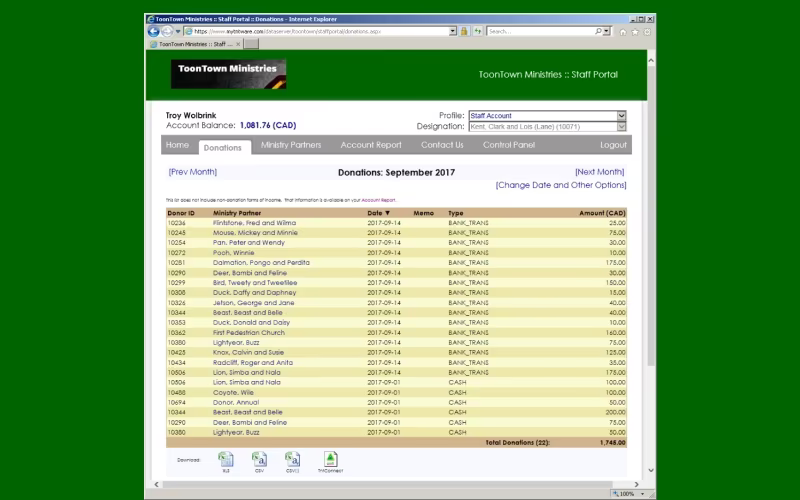Sort by the Donor ID column header
The image size is (800, 500).
pyautogui.click(x=181, y=213)
